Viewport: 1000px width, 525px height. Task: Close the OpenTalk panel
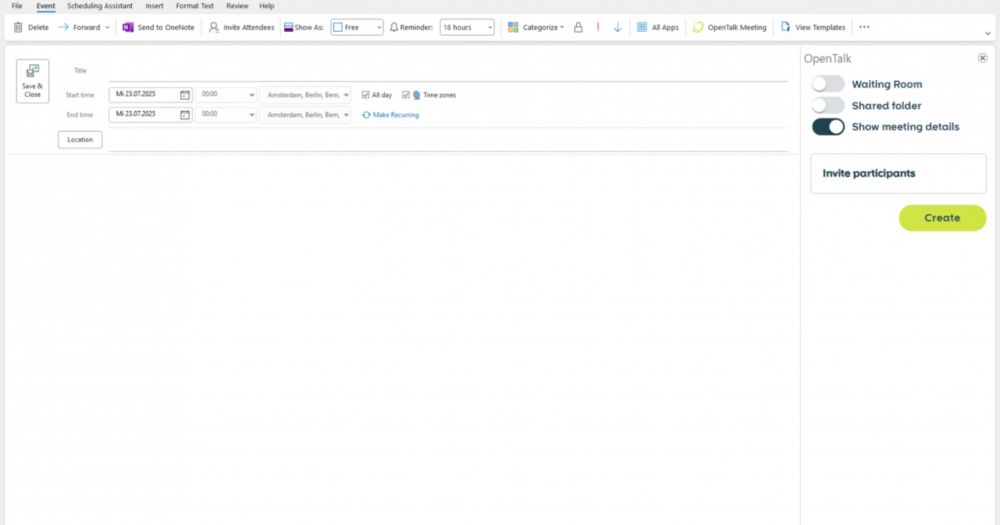click(982, 58)
